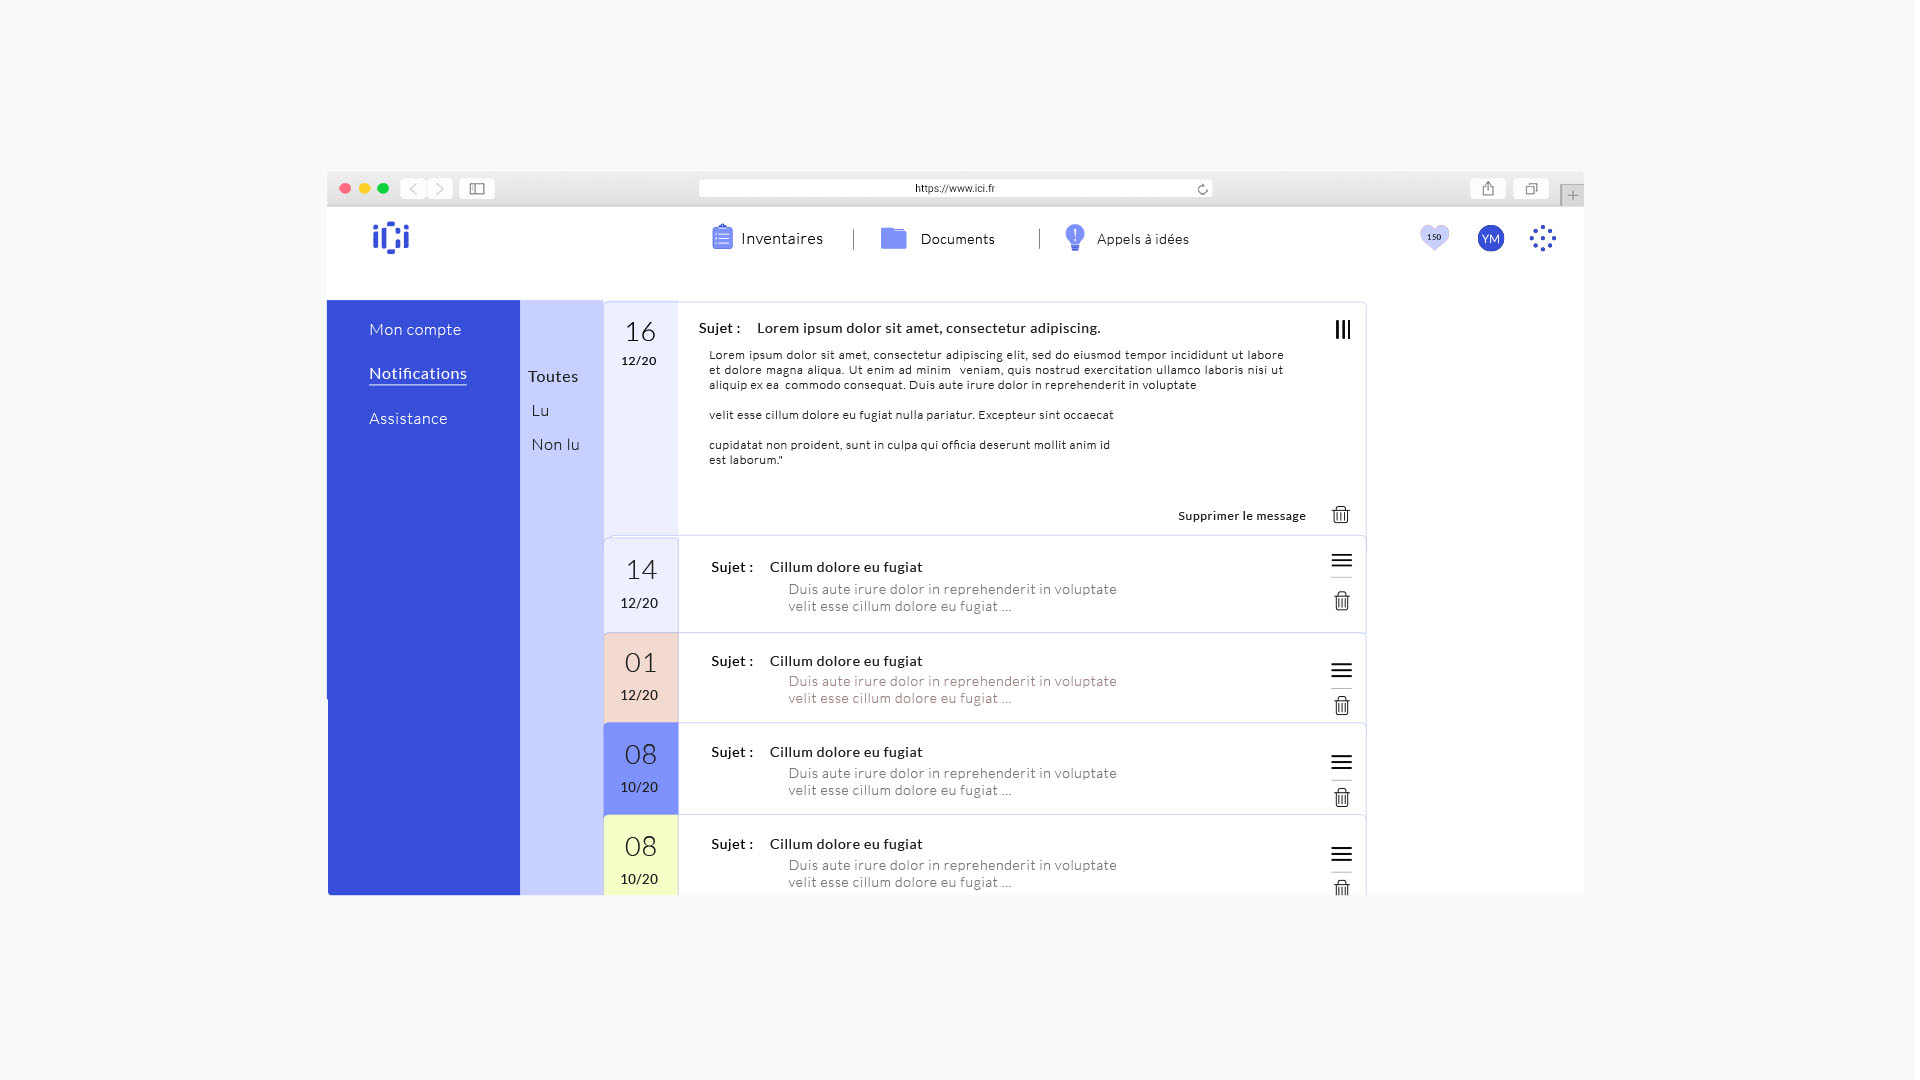Open the YM user avatar
The image size is (1920, 1080).
[1490, 238]
